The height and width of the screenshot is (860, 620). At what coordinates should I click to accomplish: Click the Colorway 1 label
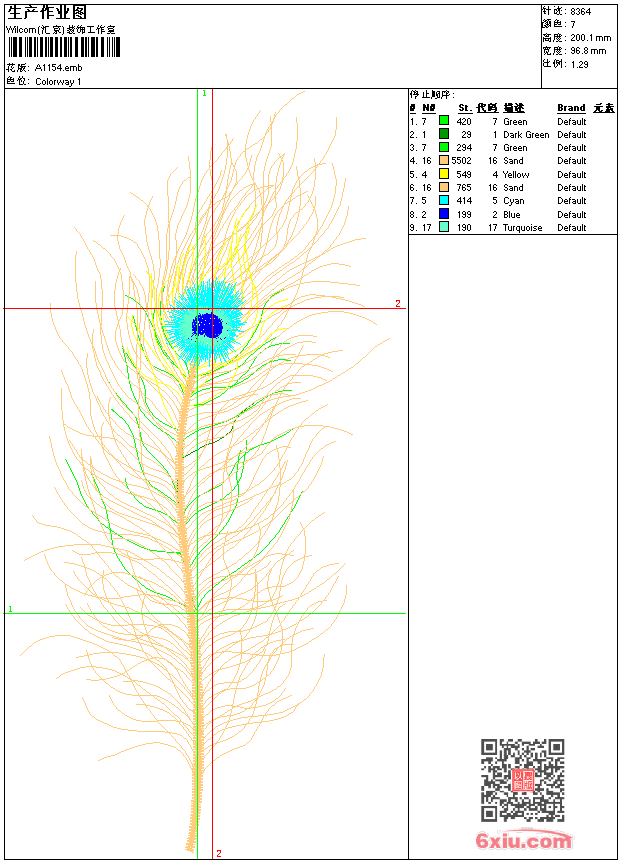[x=58, y=82]
